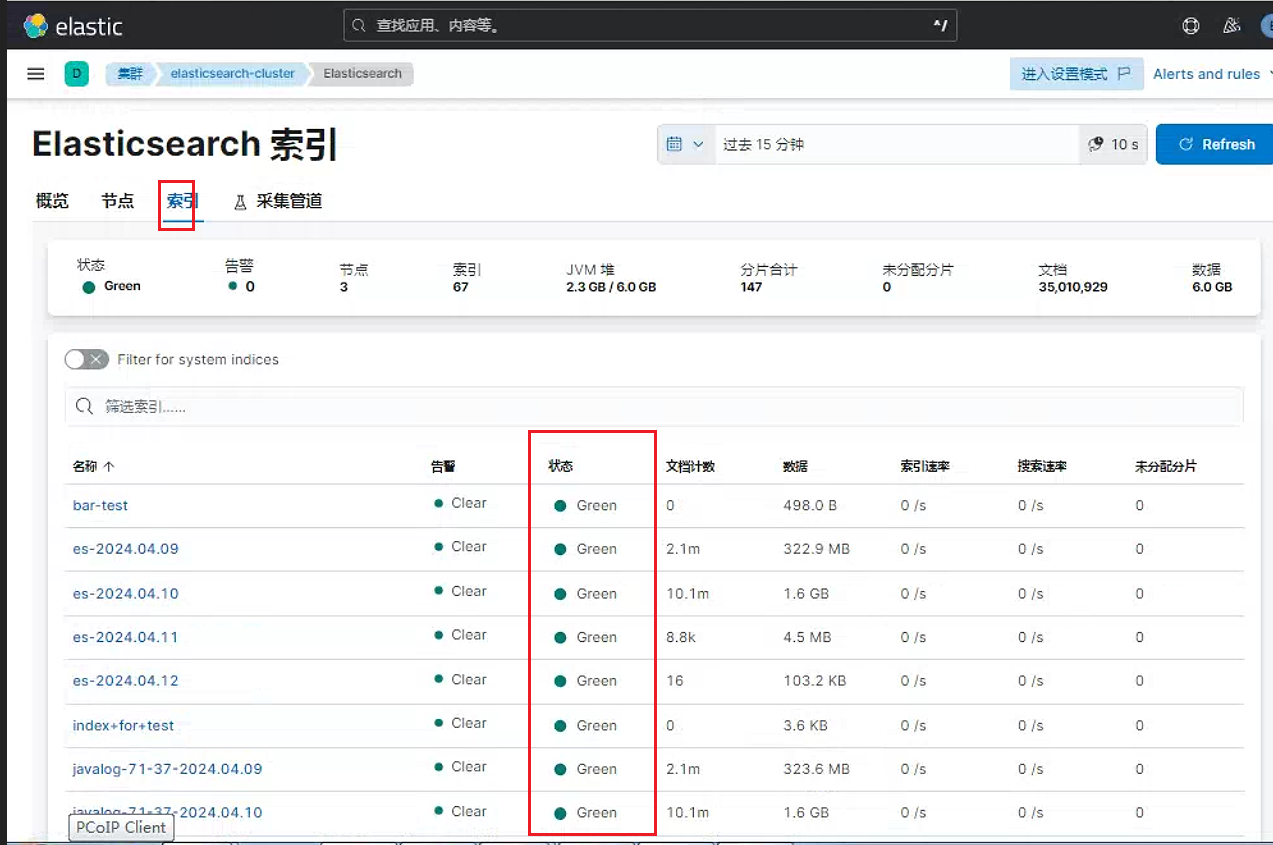This screenshot has height=845, width=1273.
Task: Click the 进入设置模式 button
Action: pos(1076,74)
